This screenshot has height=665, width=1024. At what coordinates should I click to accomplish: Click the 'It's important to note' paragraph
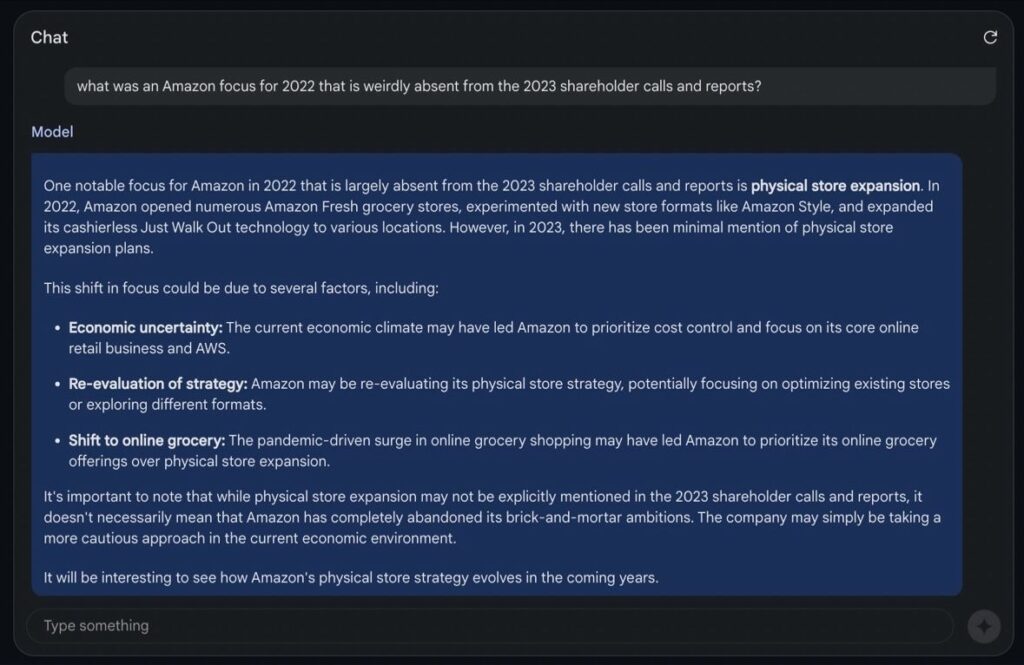click(x=490, y=517)
